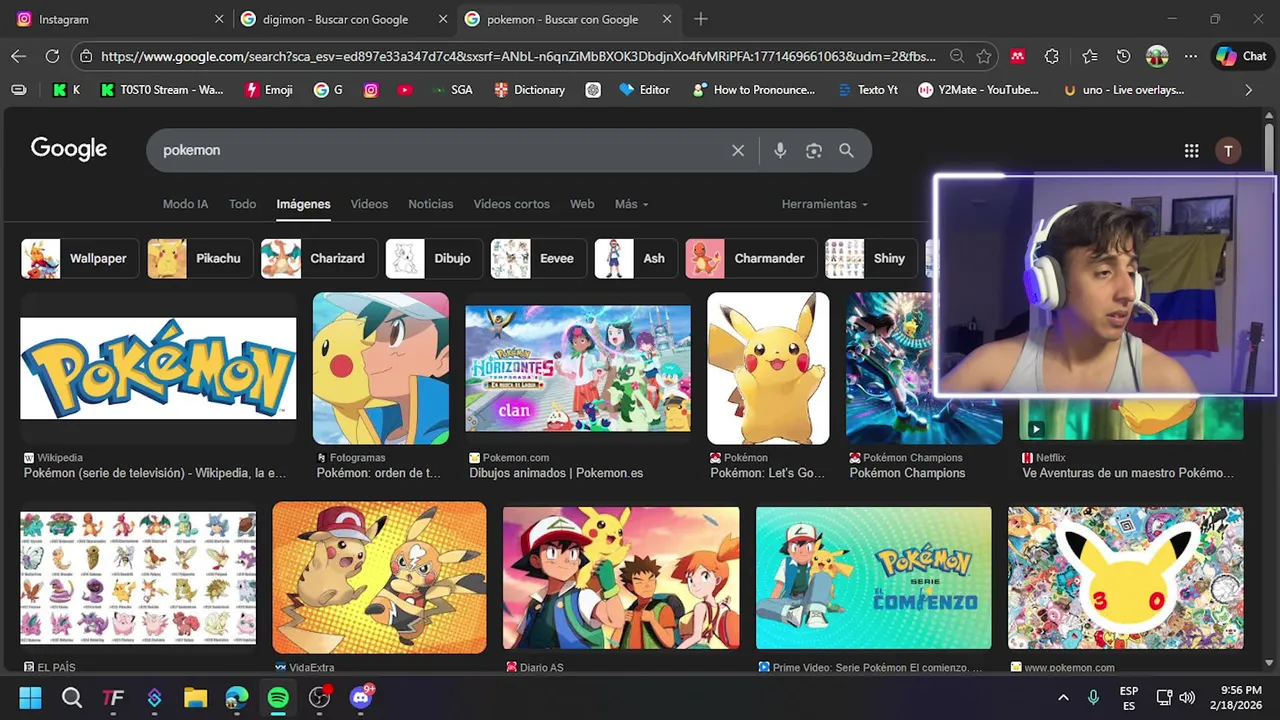Filter images by Ash chip
The height and width of the screenshot is (720, 1280).
pos(634,258)
